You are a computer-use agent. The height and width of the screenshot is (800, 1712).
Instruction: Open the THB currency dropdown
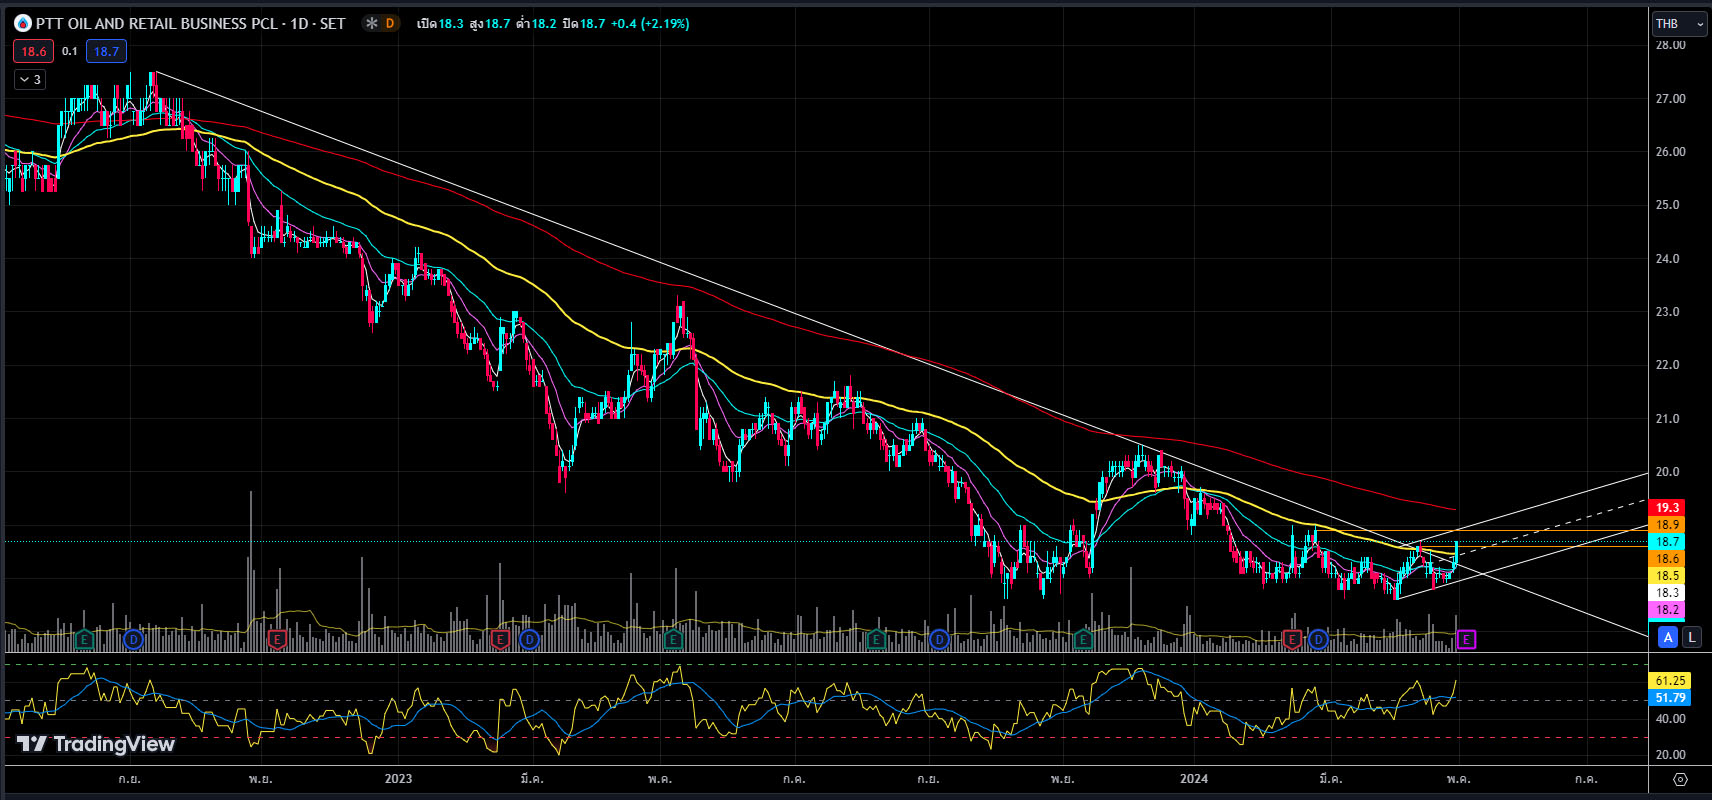click(1679, 23)
